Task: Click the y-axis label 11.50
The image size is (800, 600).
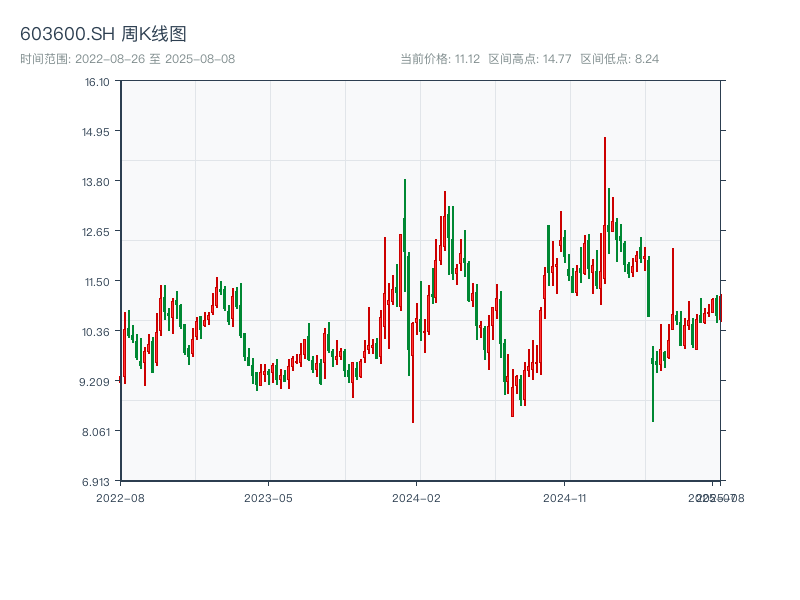Action: pos(97,282)
